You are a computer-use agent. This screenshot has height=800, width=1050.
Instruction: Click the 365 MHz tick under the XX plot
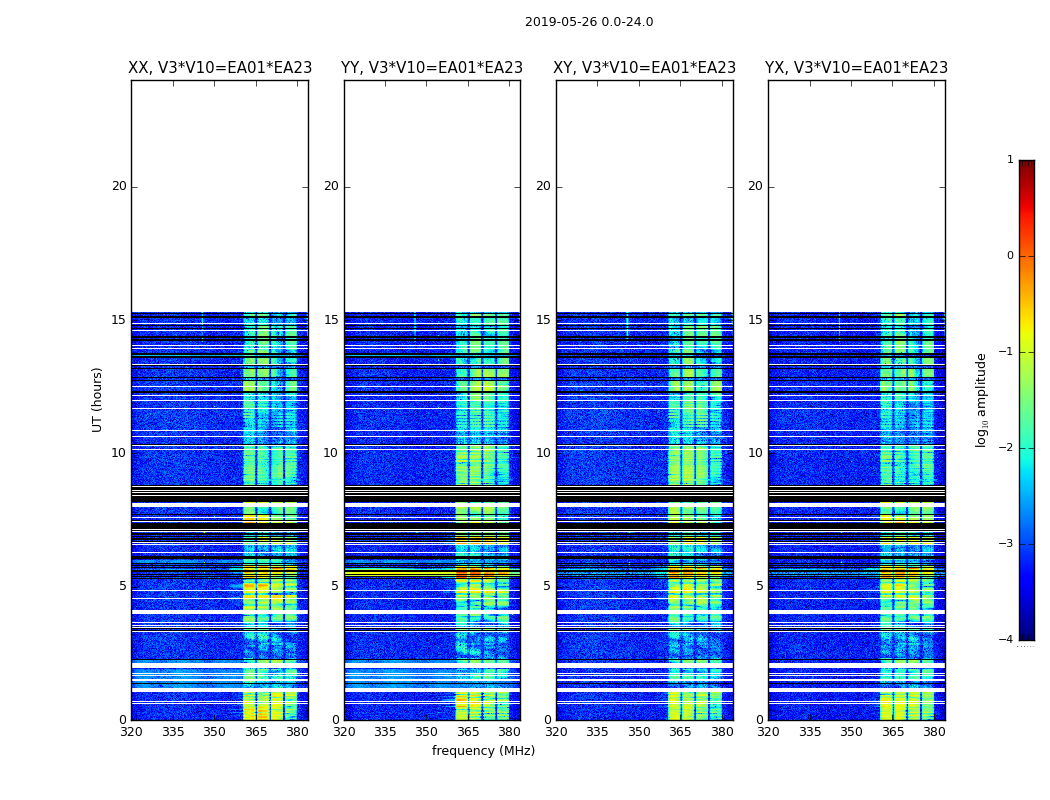point(256,732)
